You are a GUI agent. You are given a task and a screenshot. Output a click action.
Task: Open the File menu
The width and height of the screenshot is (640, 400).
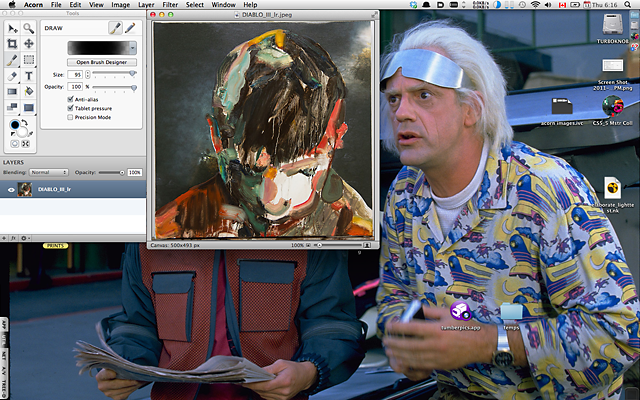(x=56, y=4)
